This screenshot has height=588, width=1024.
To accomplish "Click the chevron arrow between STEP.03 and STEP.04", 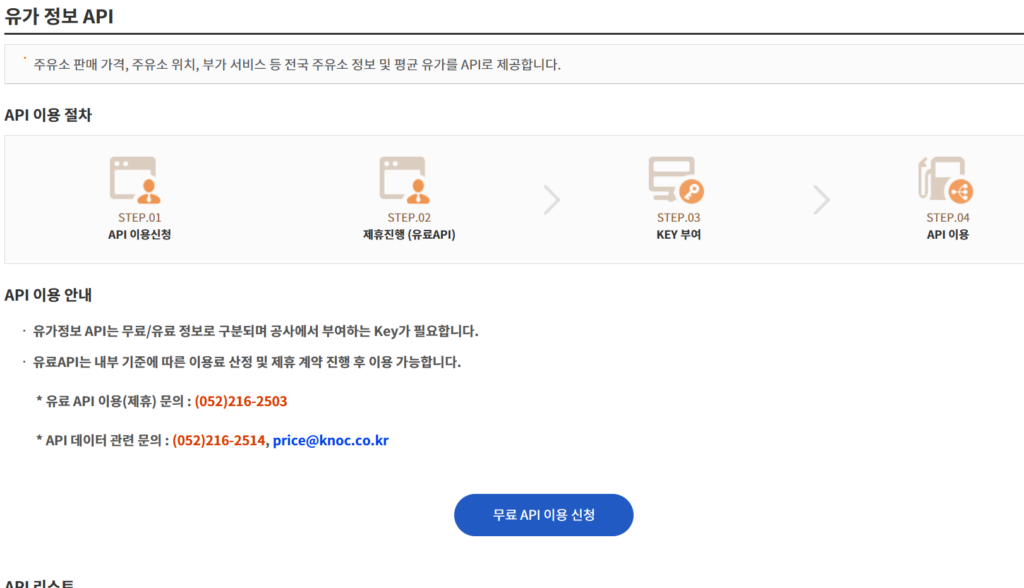I will (x=821, y=200).
